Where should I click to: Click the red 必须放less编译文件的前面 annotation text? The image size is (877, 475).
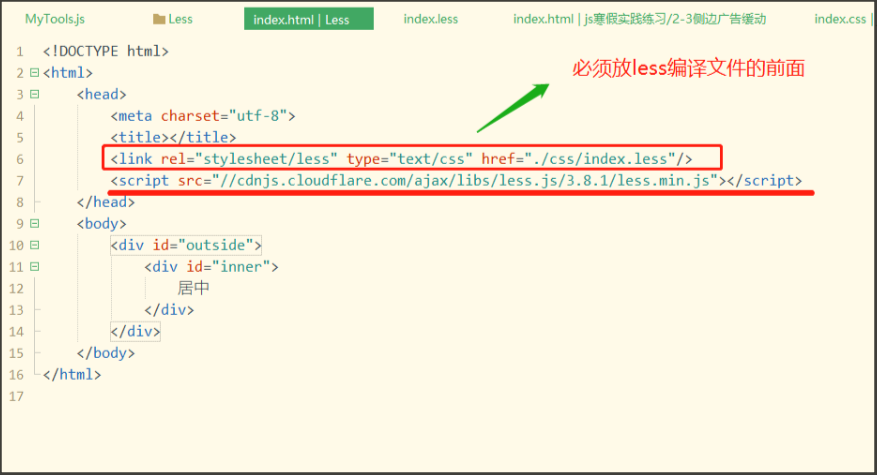tap(688, 69)
